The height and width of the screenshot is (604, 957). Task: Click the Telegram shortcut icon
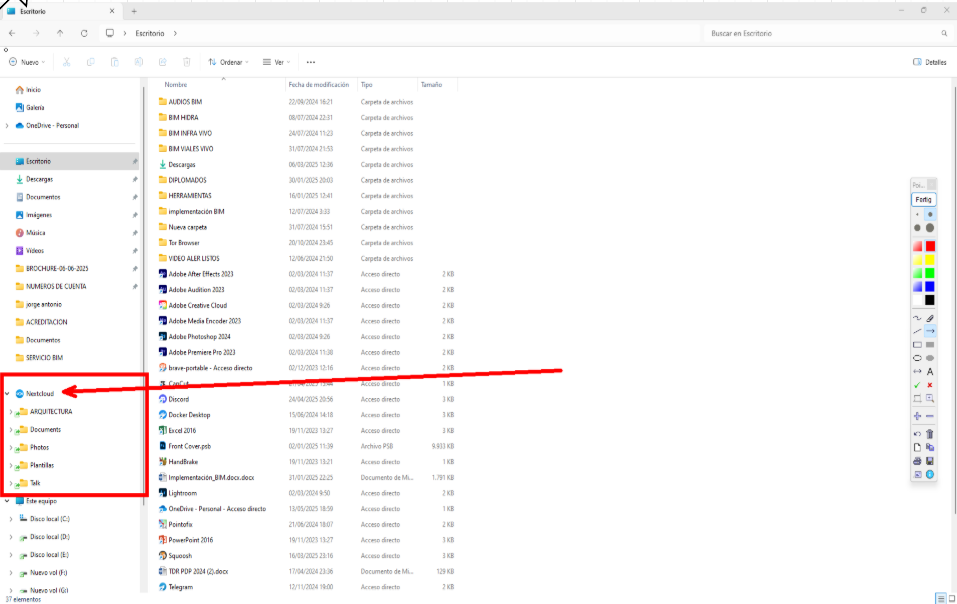(163, 587)
